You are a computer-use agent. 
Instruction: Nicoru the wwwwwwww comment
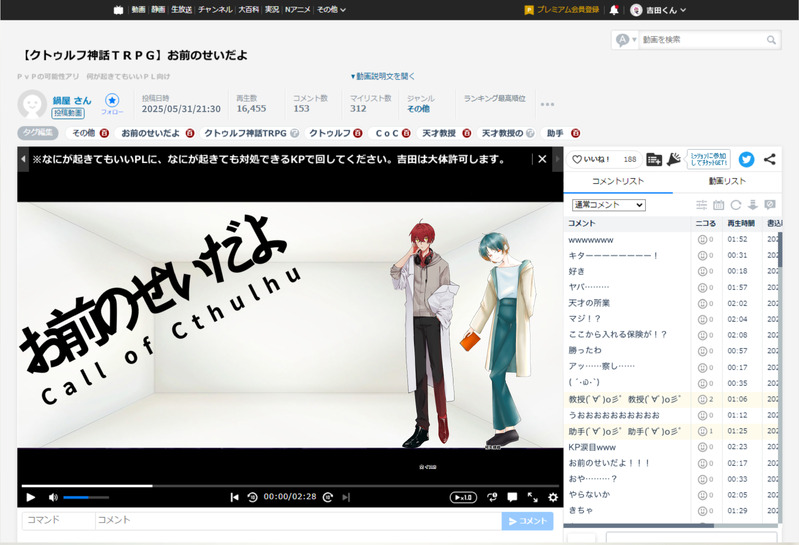(x=705, y=239)
